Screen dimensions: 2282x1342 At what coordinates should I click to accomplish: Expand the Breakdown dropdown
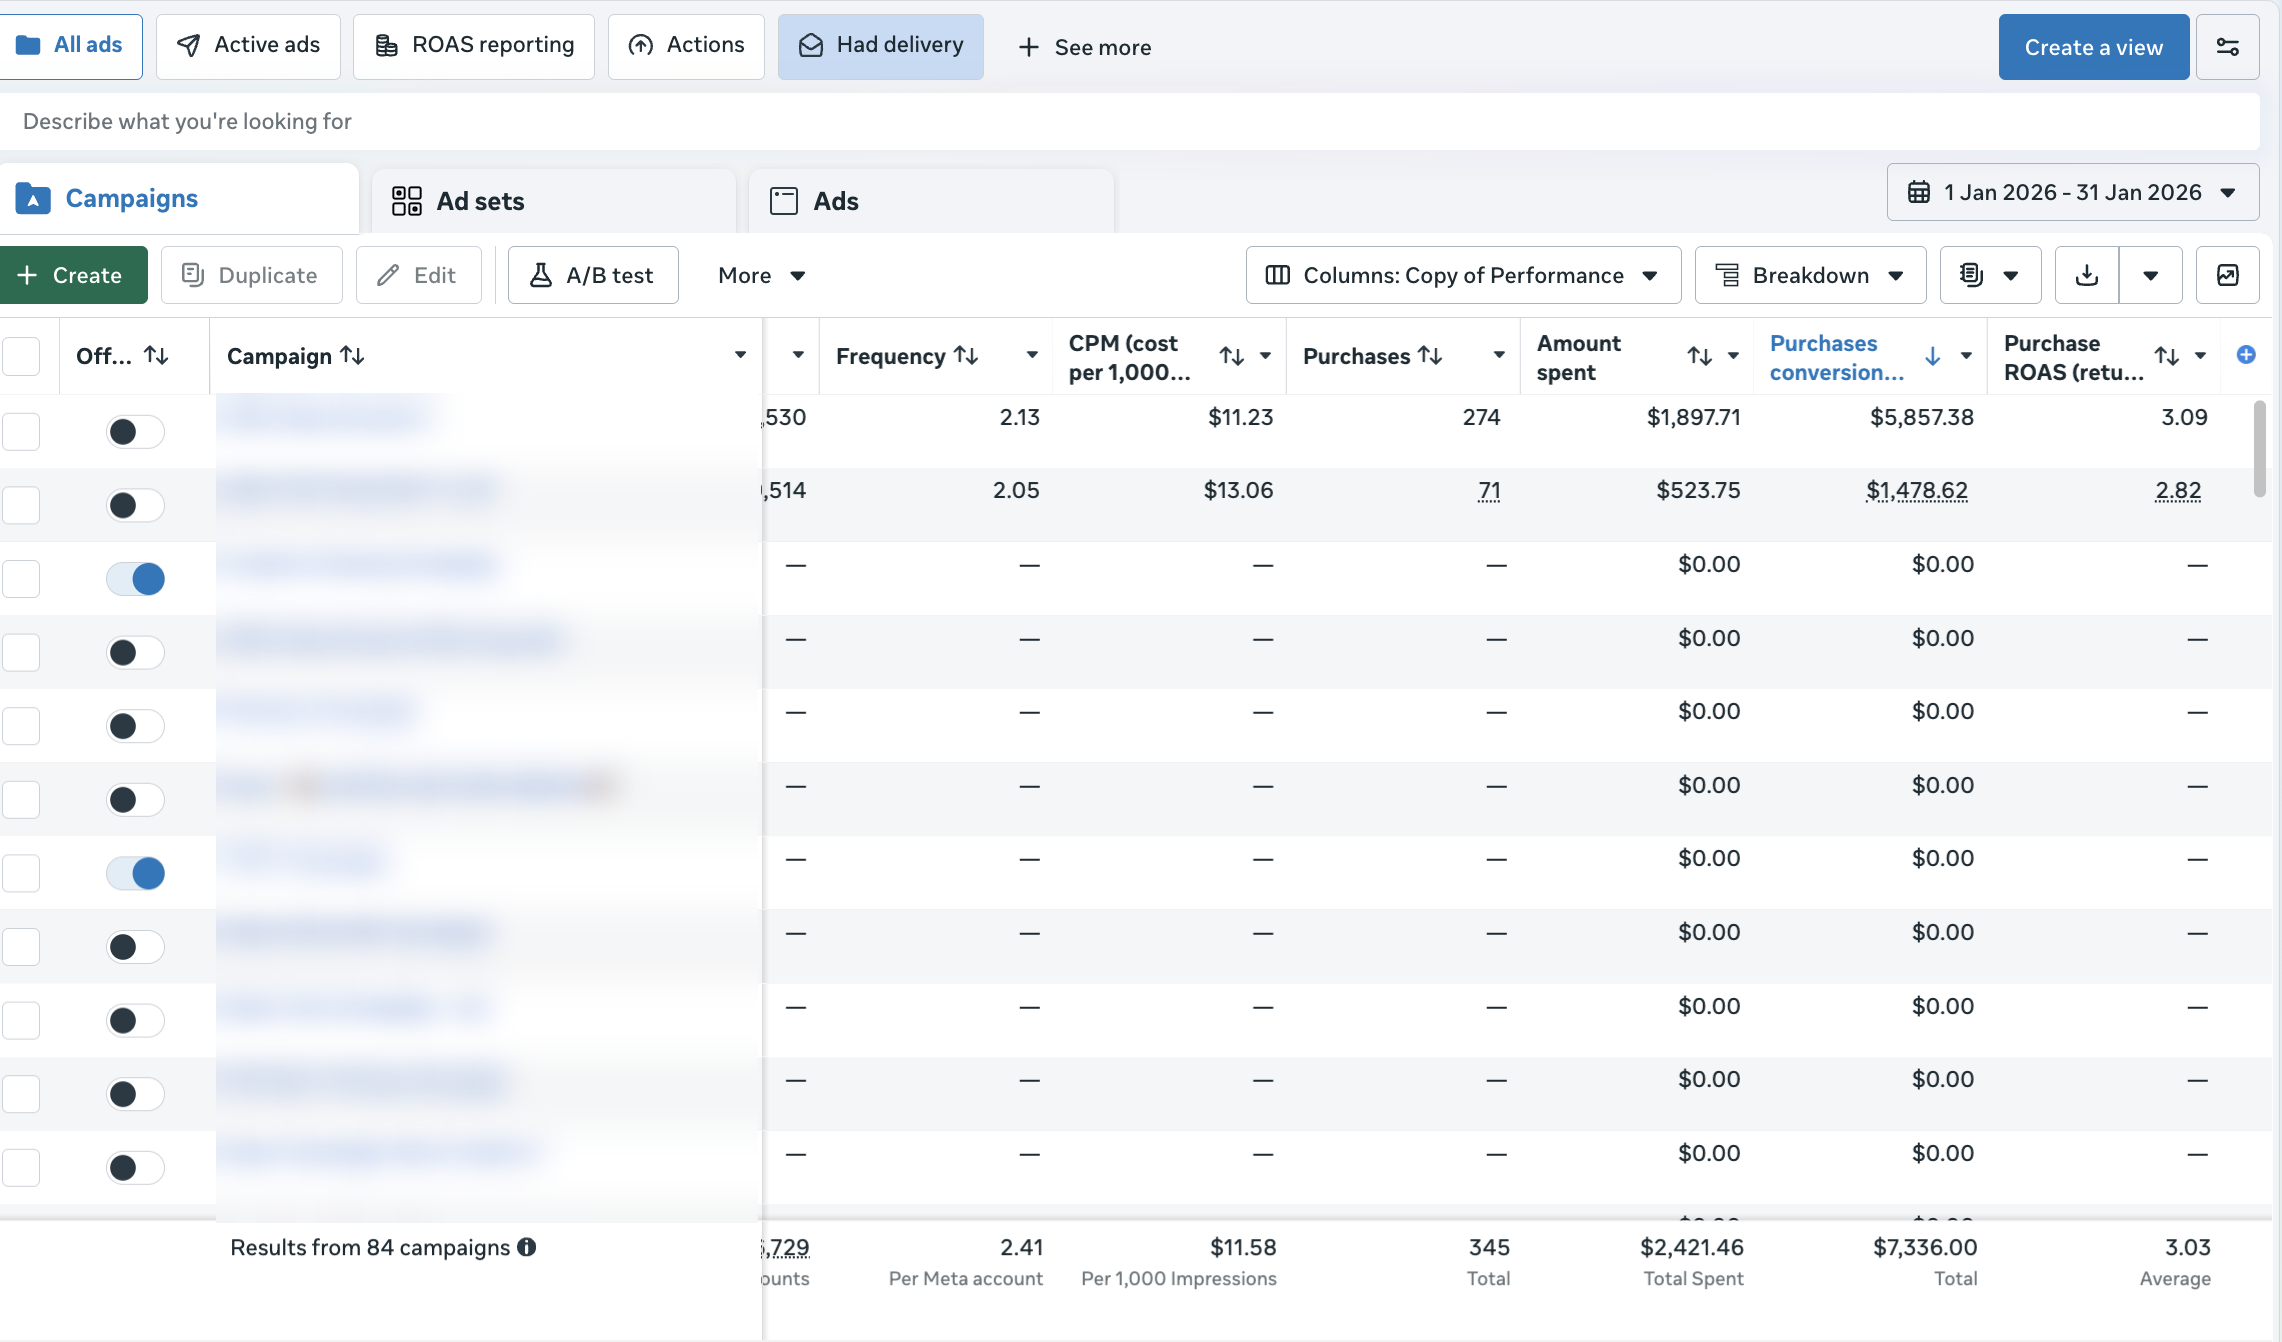pyautogui.click(x=1810, y=275)
